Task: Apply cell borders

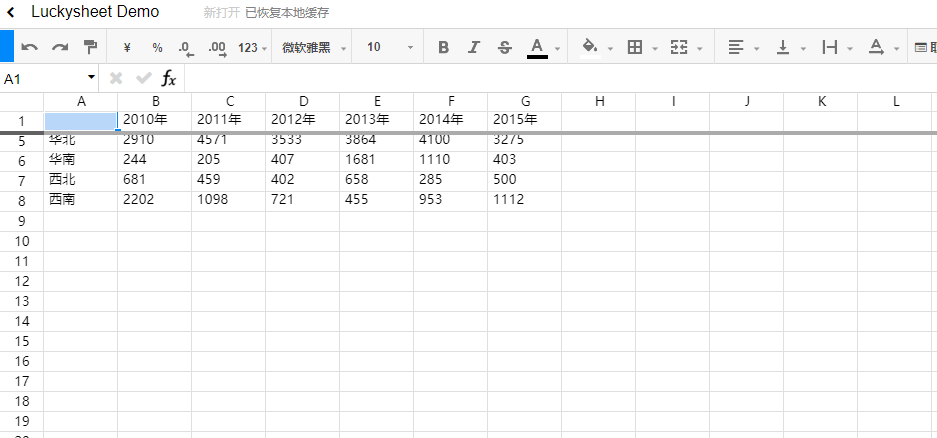Action: point(635,48)
